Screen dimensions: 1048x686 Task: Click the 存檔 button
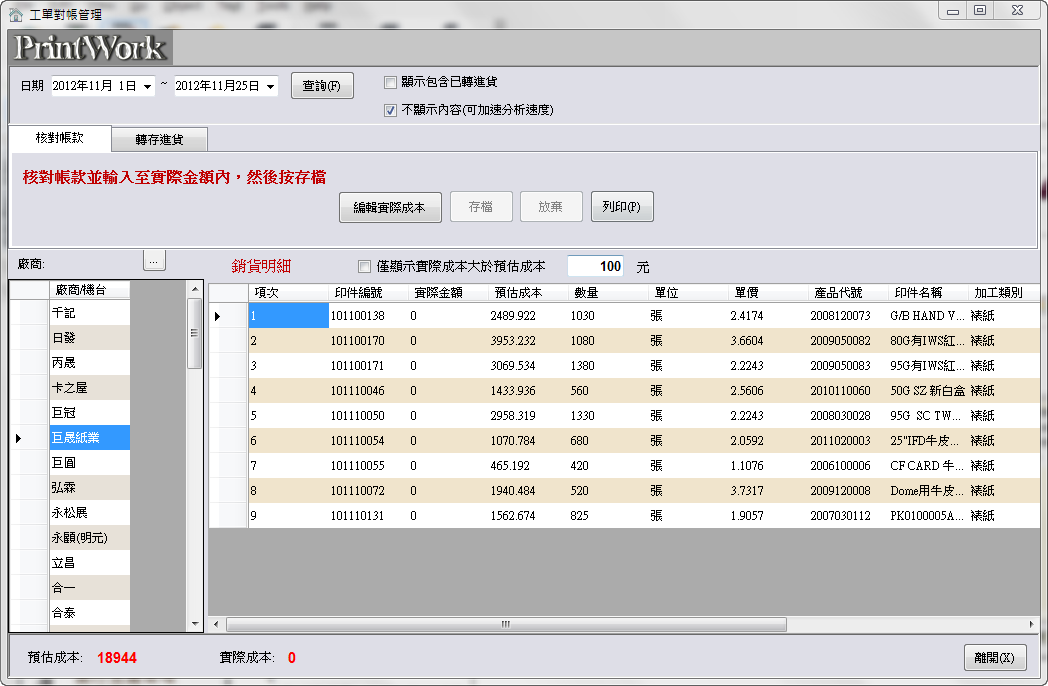tap(481, 207)
